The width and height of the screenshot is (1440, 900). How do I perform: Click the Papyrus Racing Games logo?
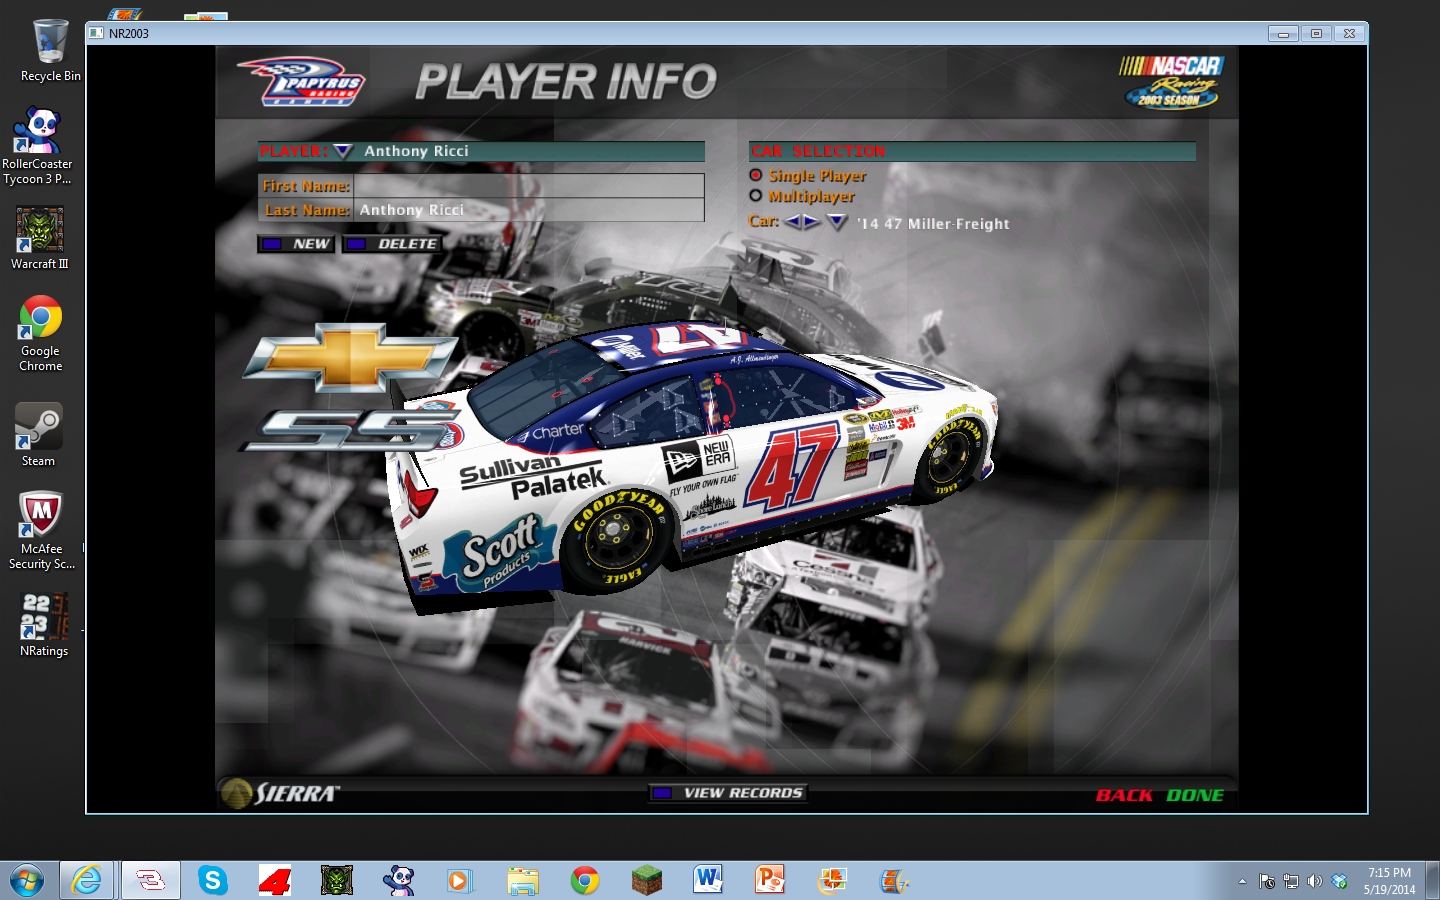(302, 81)
